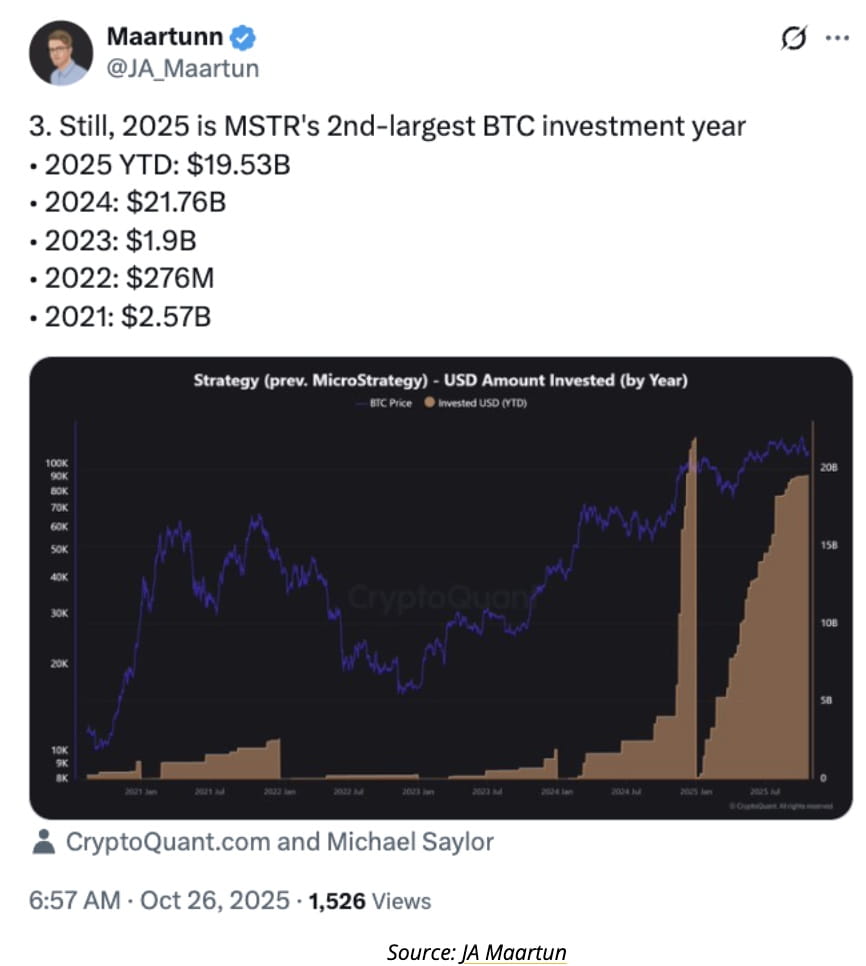View the 1,526 Views analytics
The image size is (866, 966).
point(370,901)
